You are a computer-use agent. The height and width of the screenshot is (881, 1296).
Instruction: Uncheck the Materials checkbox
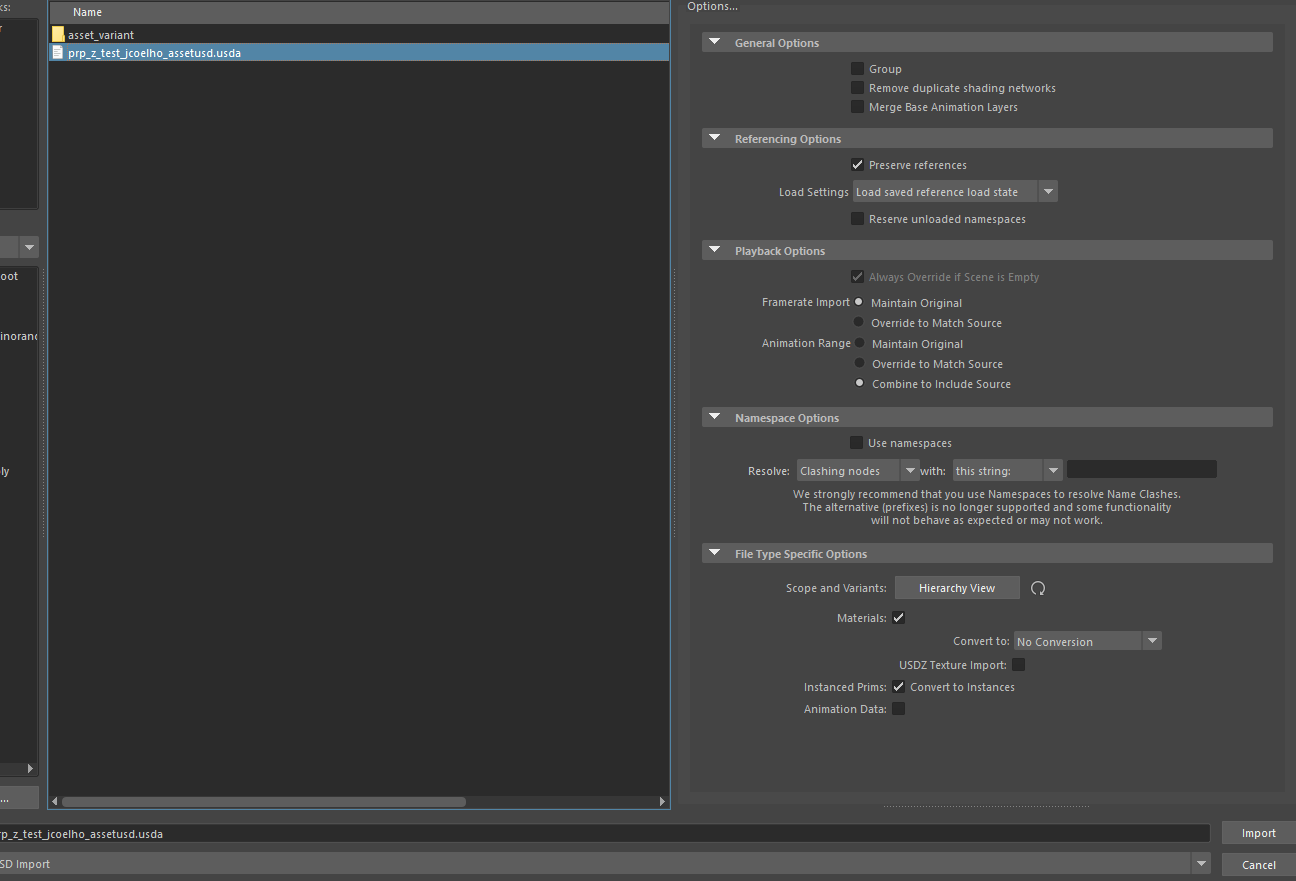[898, 617]
